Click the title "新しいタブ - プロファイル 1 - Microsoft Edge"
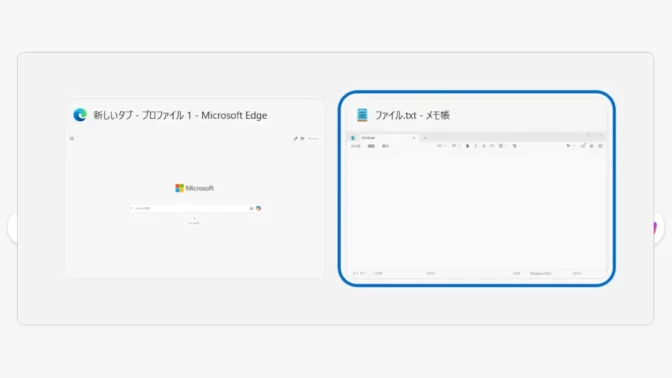The image size is (672, 378). [180, 115]
